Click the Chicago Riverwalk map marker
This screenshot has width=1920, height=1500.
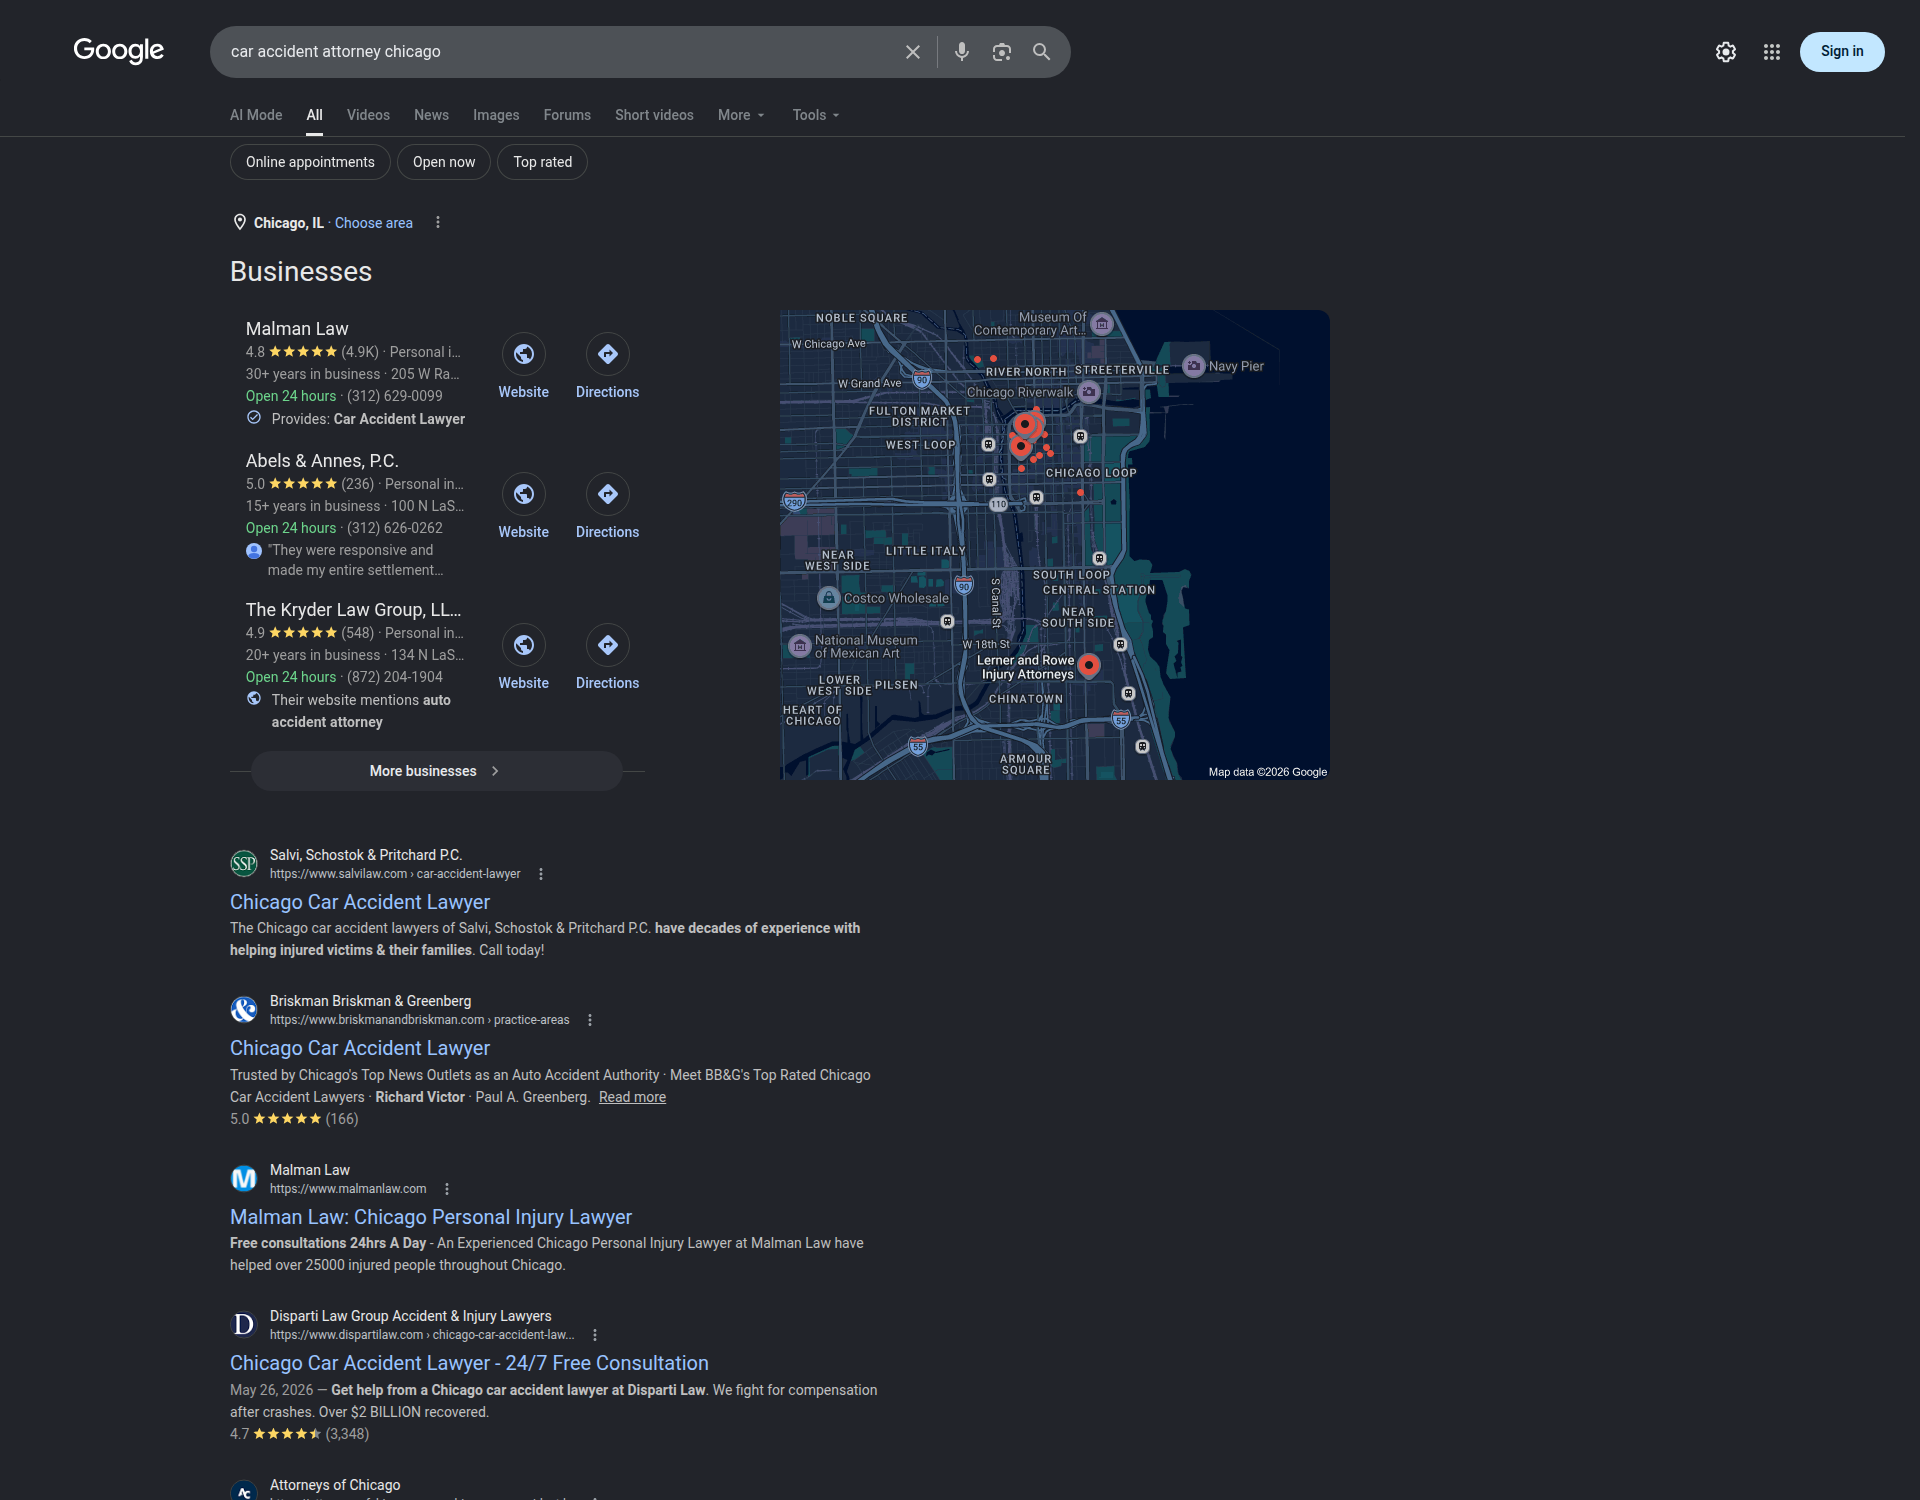[1089, 392]
